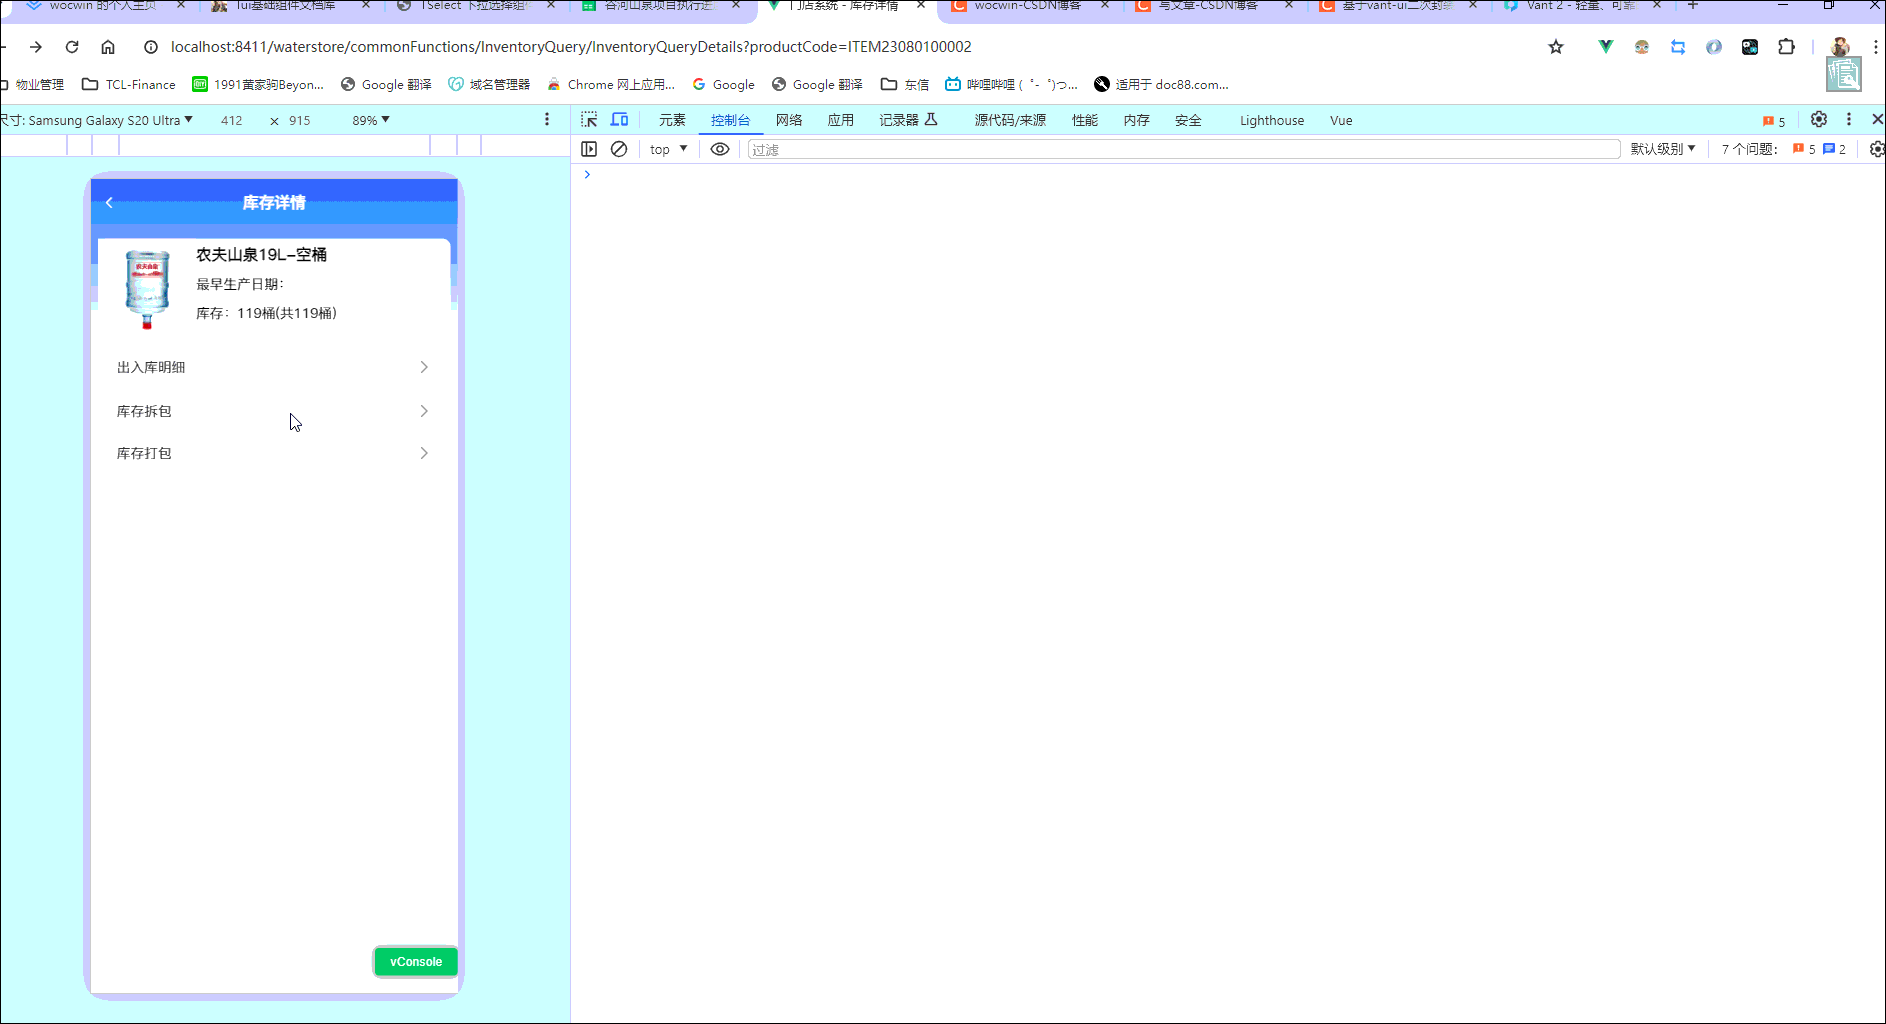Open the 哔哩哔哩 bookmark
This screenshot has height=1024, width=1886.
point(1011,85)
